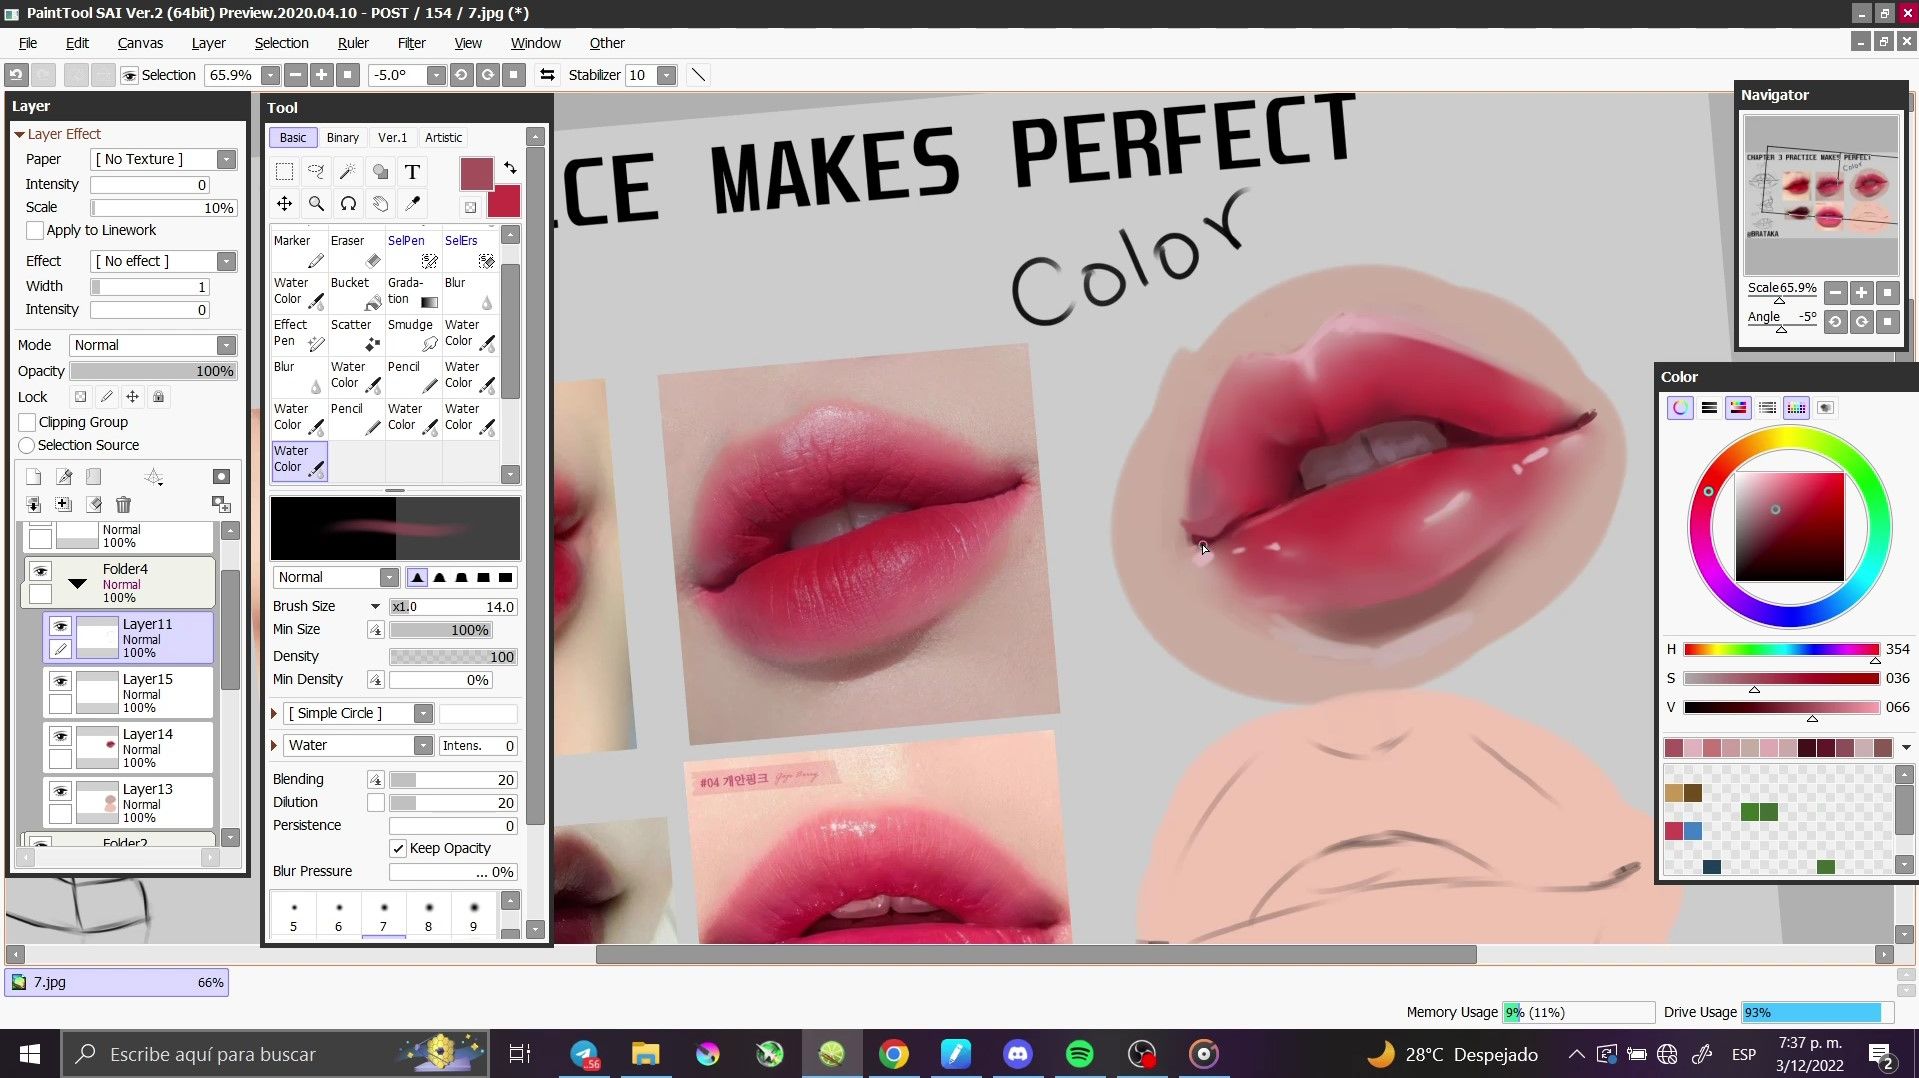The width and height of the screenshot is (1919, 1078).
Task: Adjust the layer Opacity slider
Action: click(153, 371)
